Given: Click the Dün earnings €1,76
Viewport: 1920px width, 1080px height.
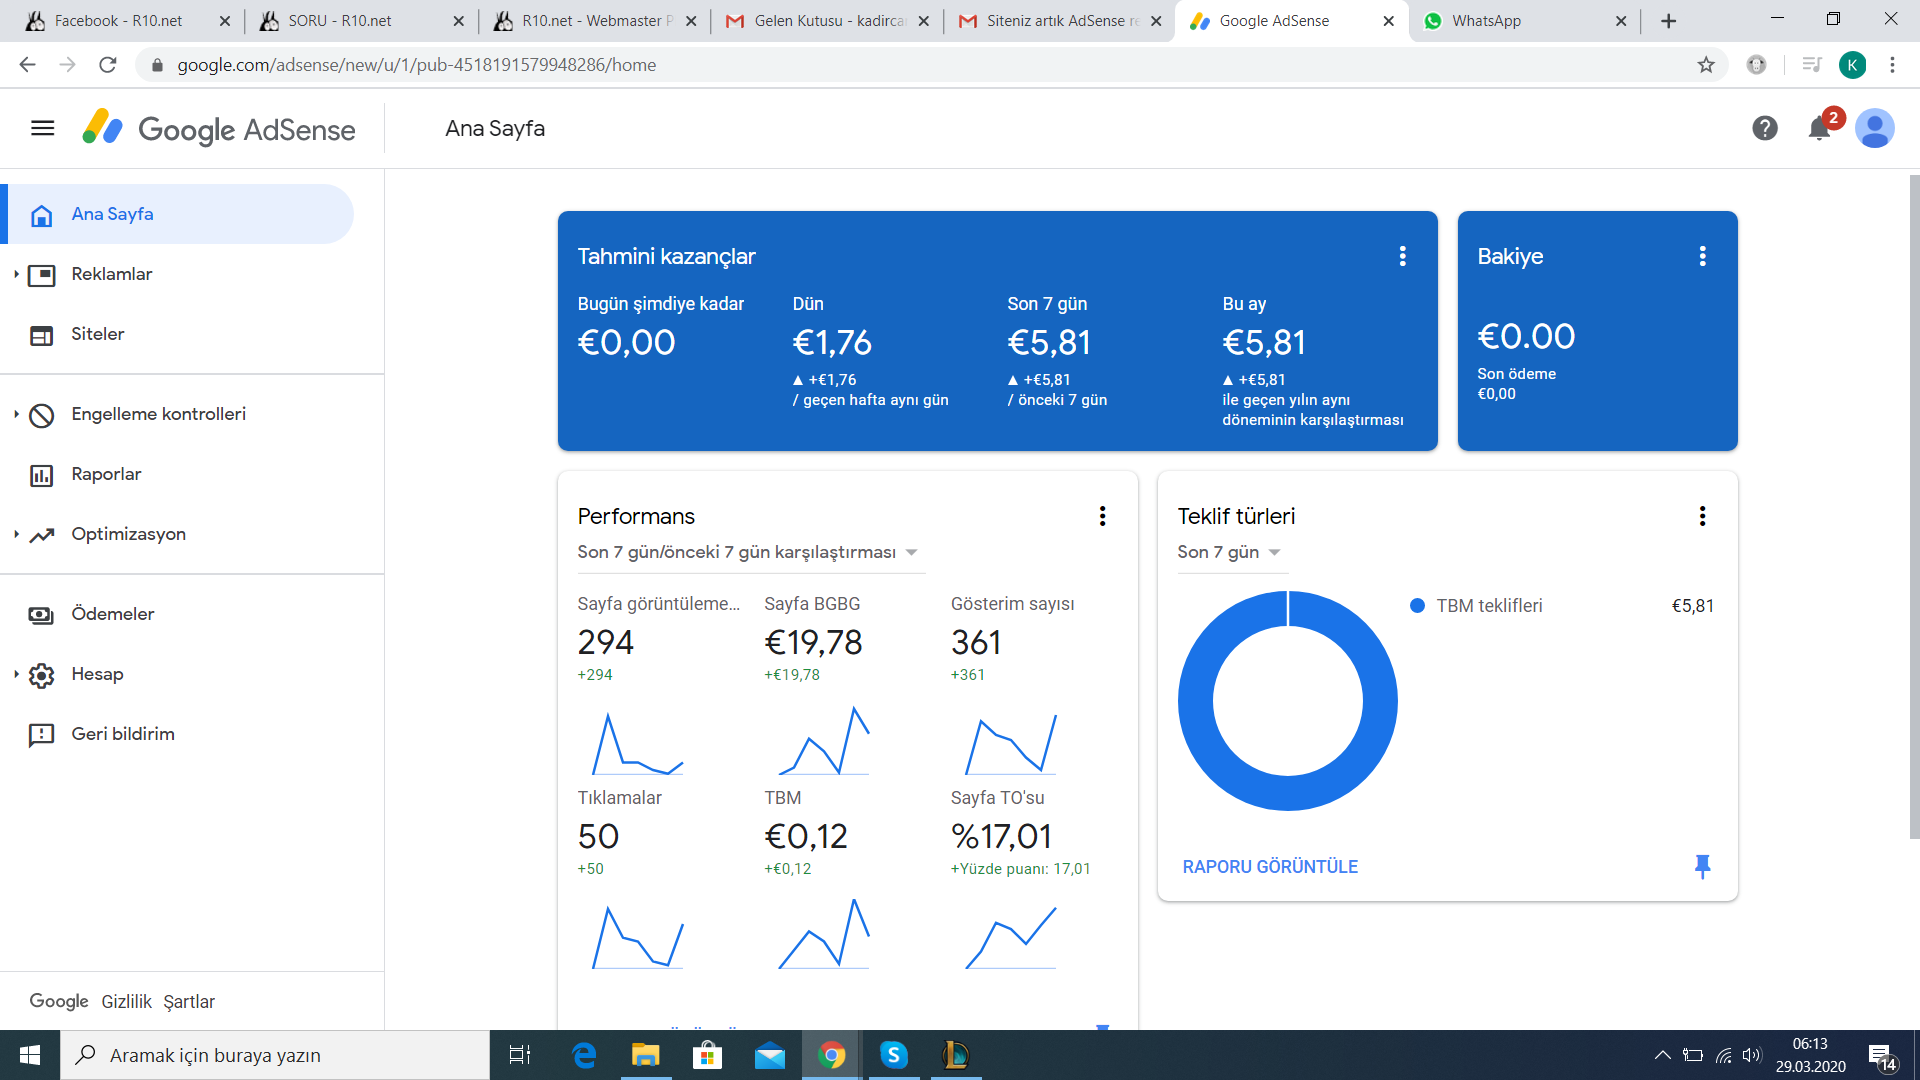Looking at the screenshot, I should [832, 343].
